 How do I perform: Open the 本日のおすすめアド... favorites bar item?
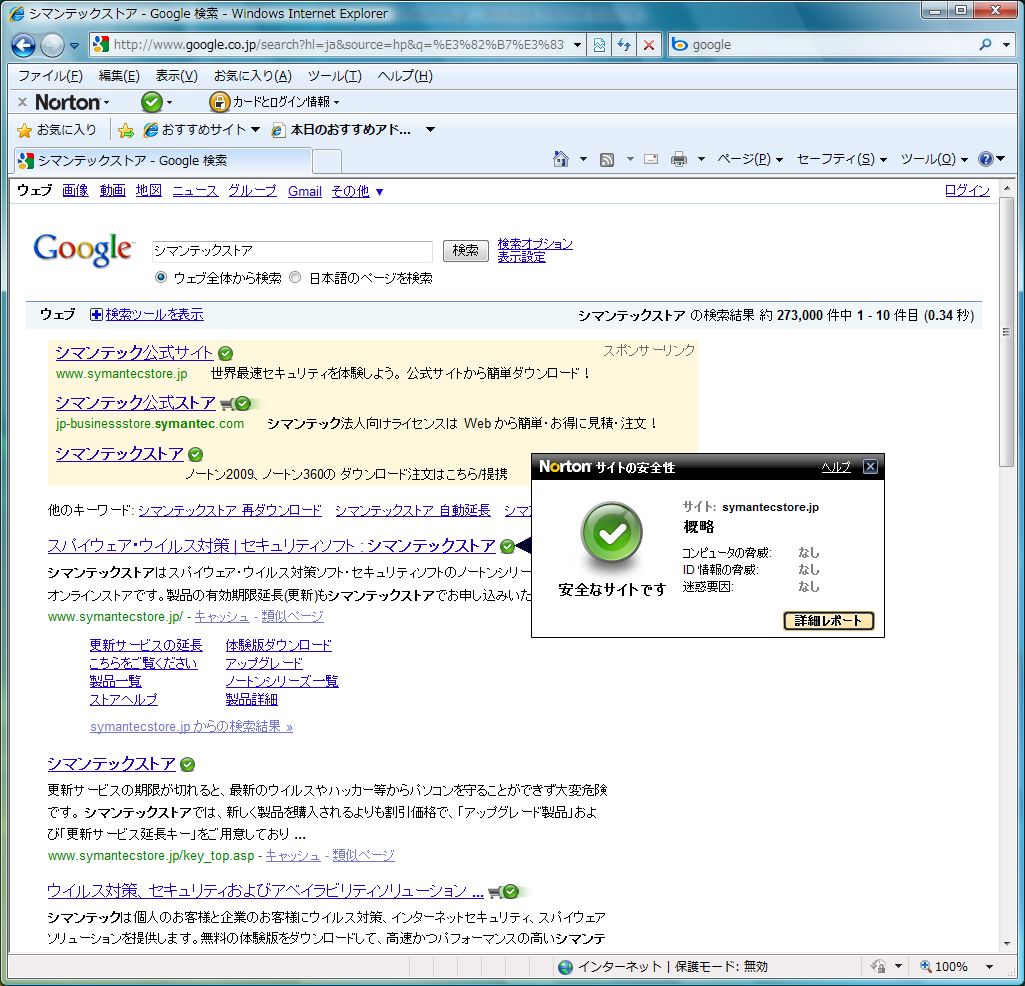pyautogui.click(x=342, y=130)
